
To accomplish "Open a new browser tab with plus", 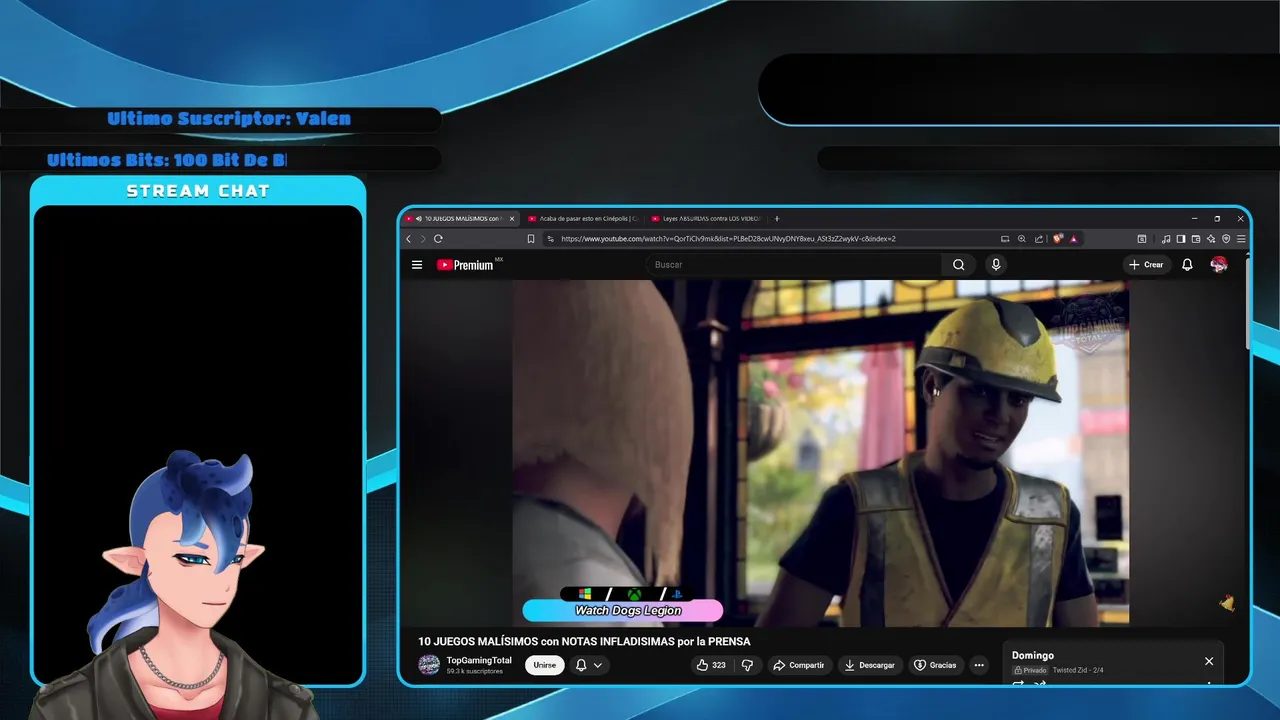I will (777, 218).
